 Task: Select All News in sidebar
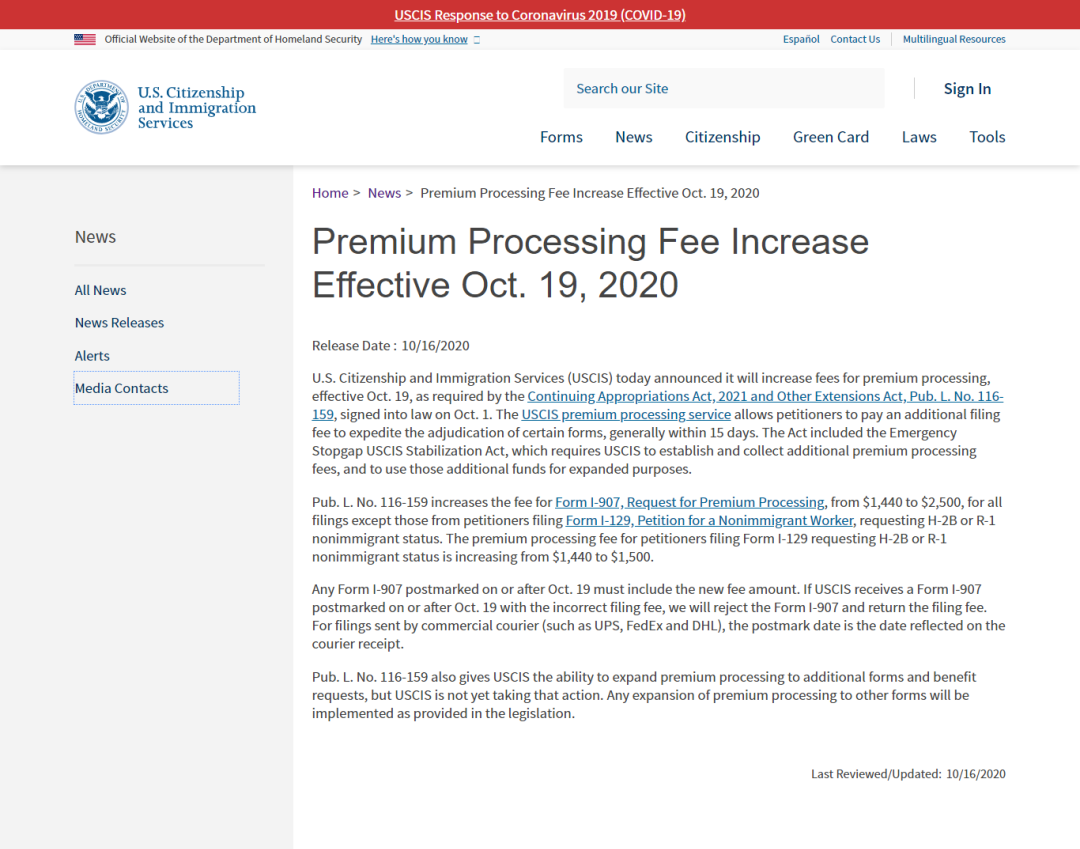point(101,290)
